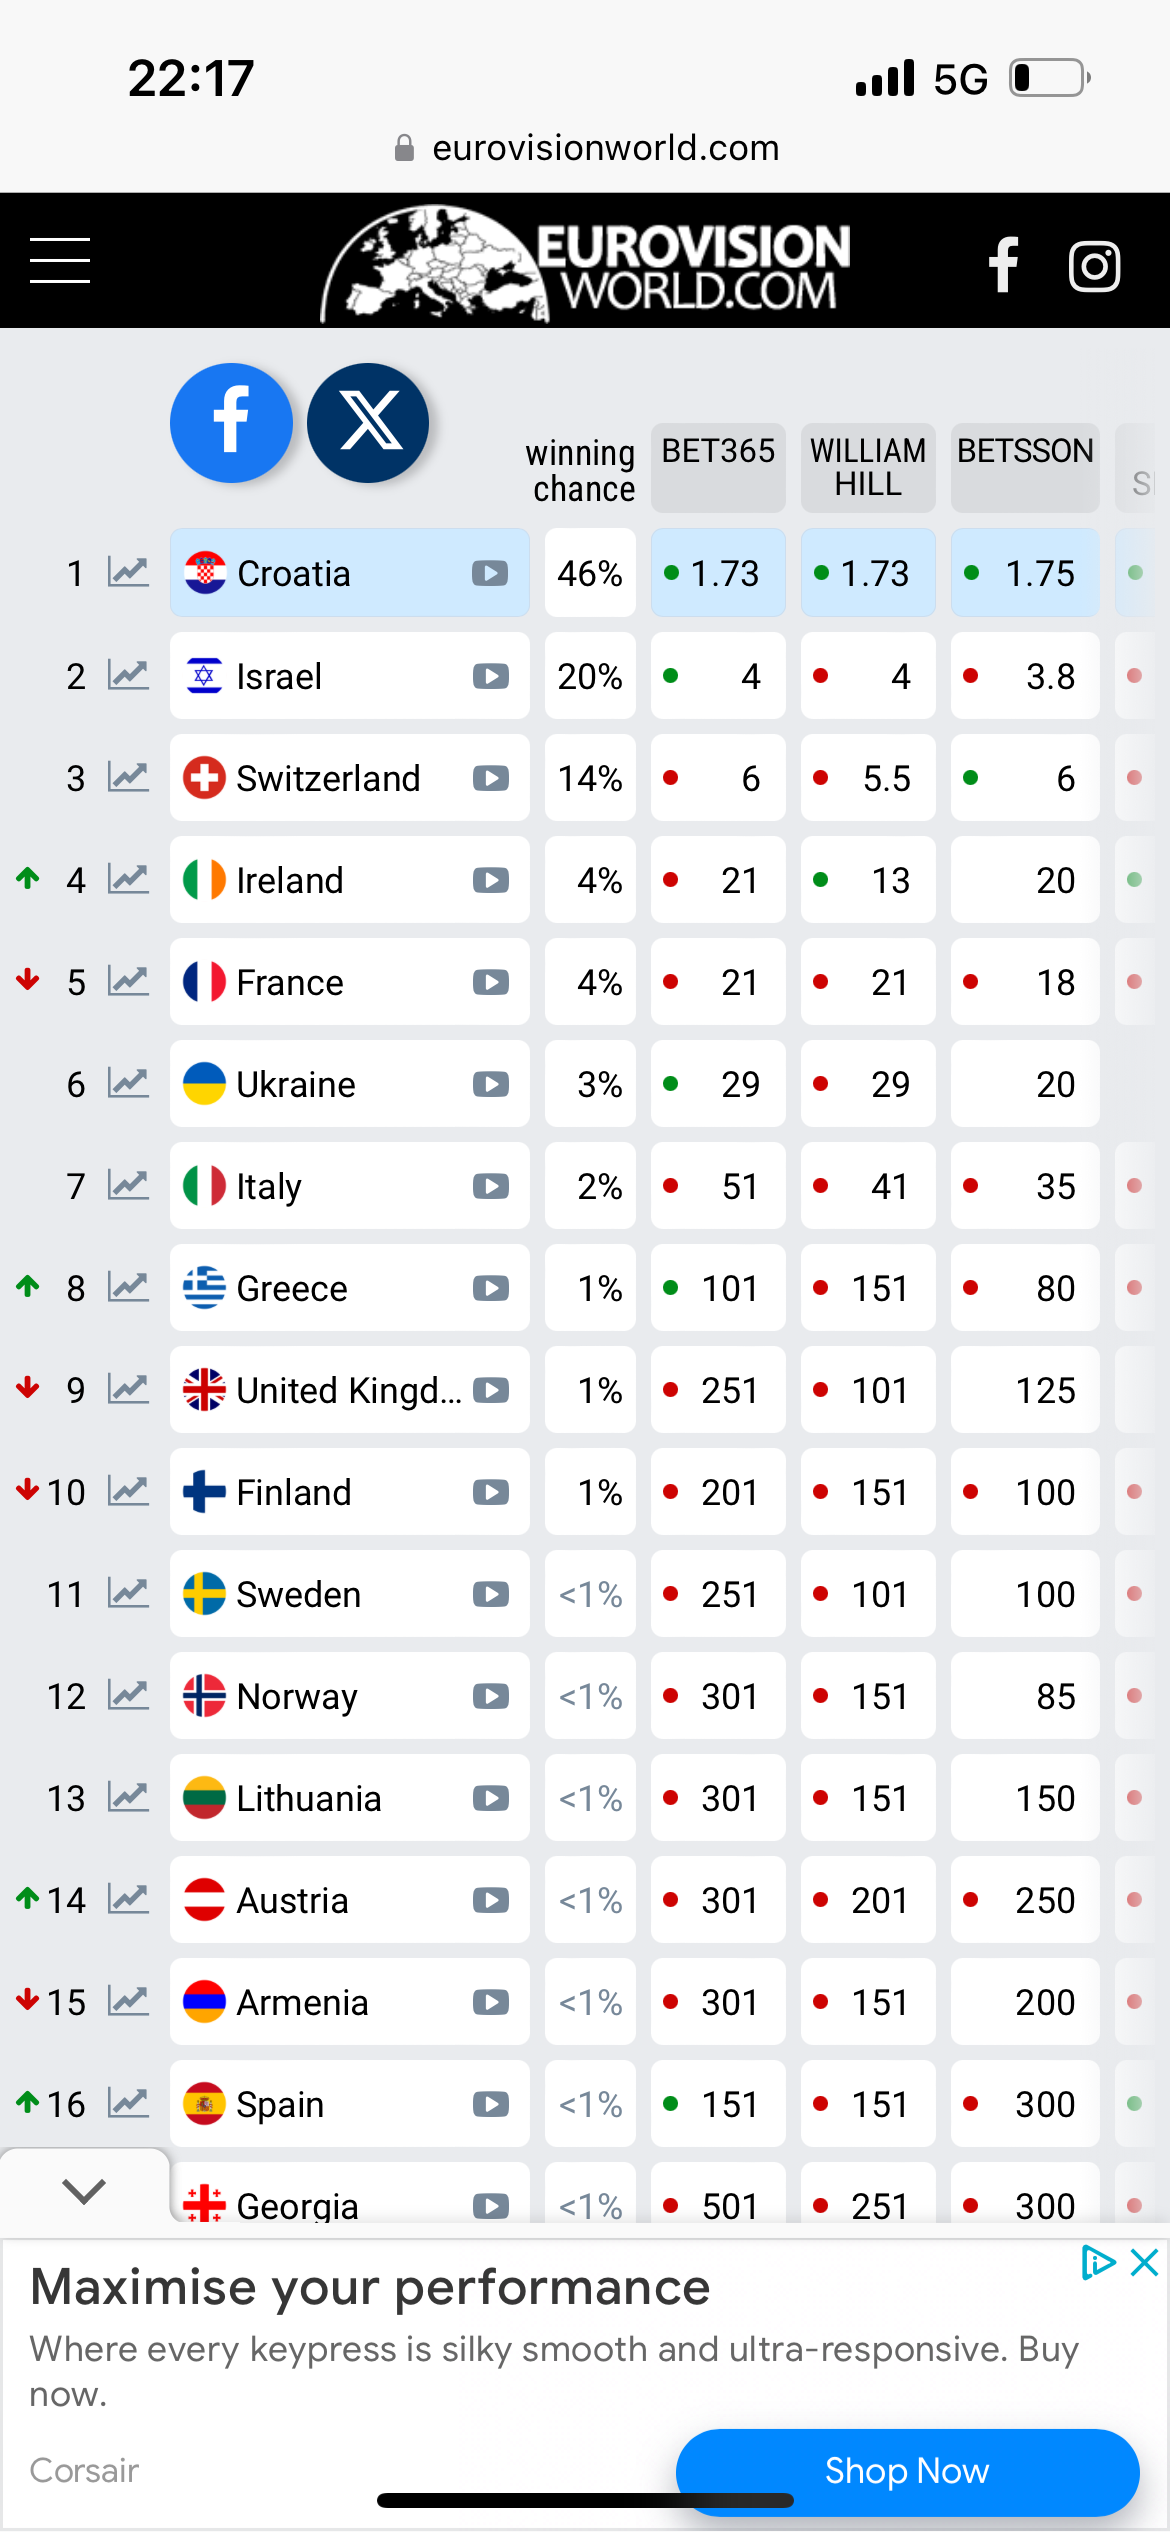Play Switzerland's song video
This screenshot has height=2532, width=1170.
[x=490, y=778]
